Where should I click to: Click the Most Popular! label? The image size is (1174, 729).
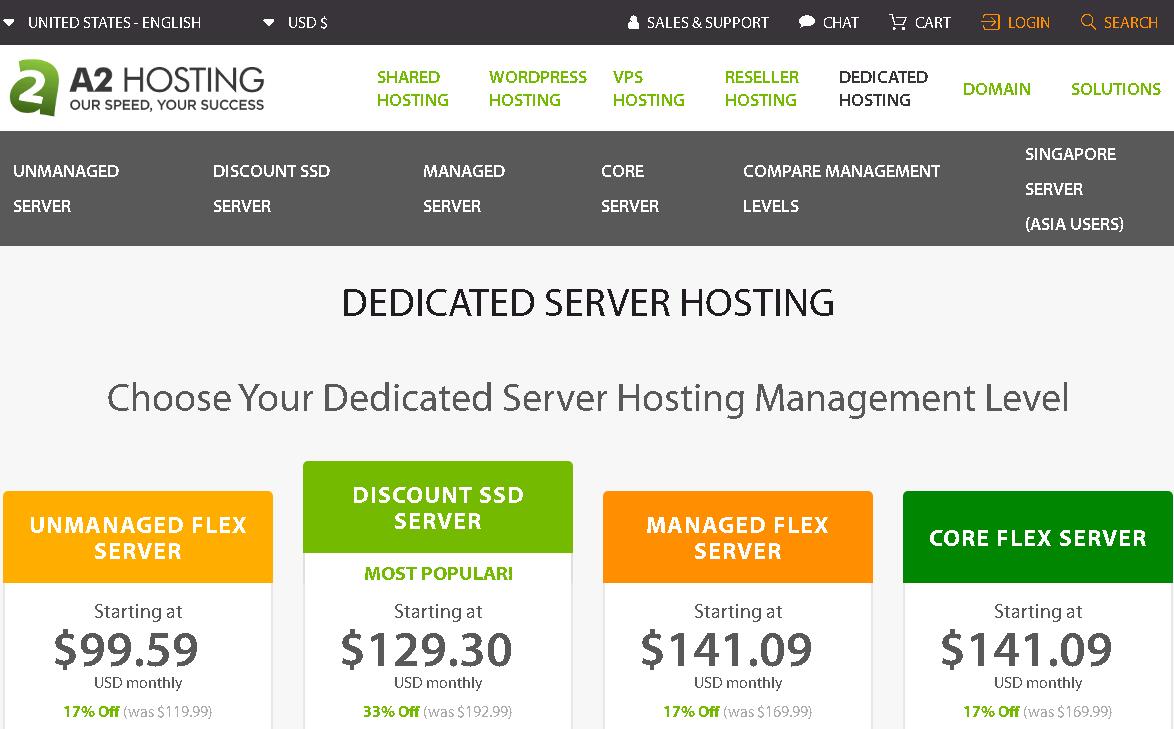pos(438,573)
